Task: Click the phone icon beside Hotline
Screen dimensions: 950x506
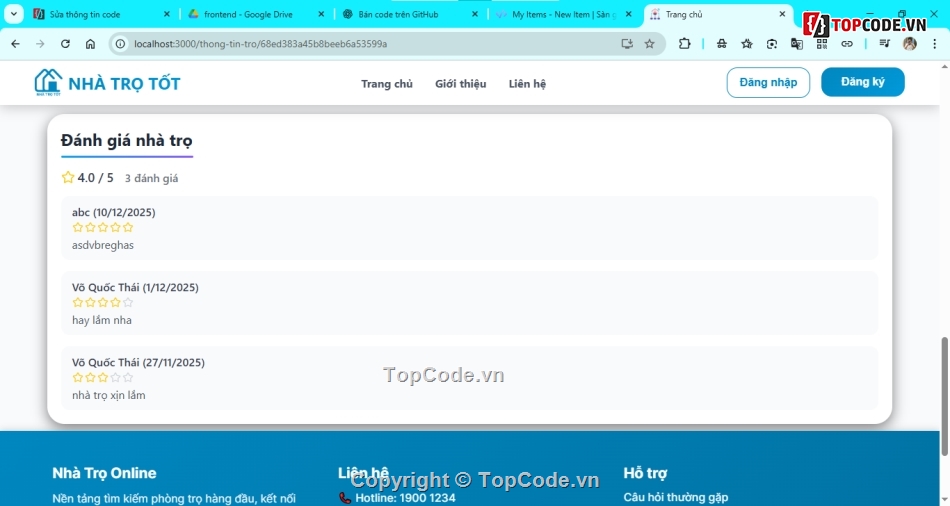Action: click(345, 498)
